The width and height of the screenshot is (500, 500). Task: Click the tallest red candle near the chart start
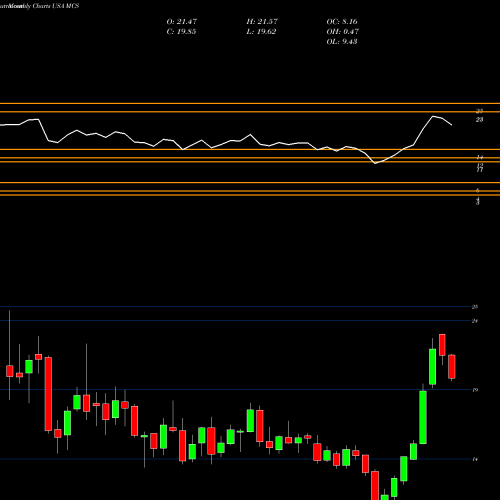[48, 394]
